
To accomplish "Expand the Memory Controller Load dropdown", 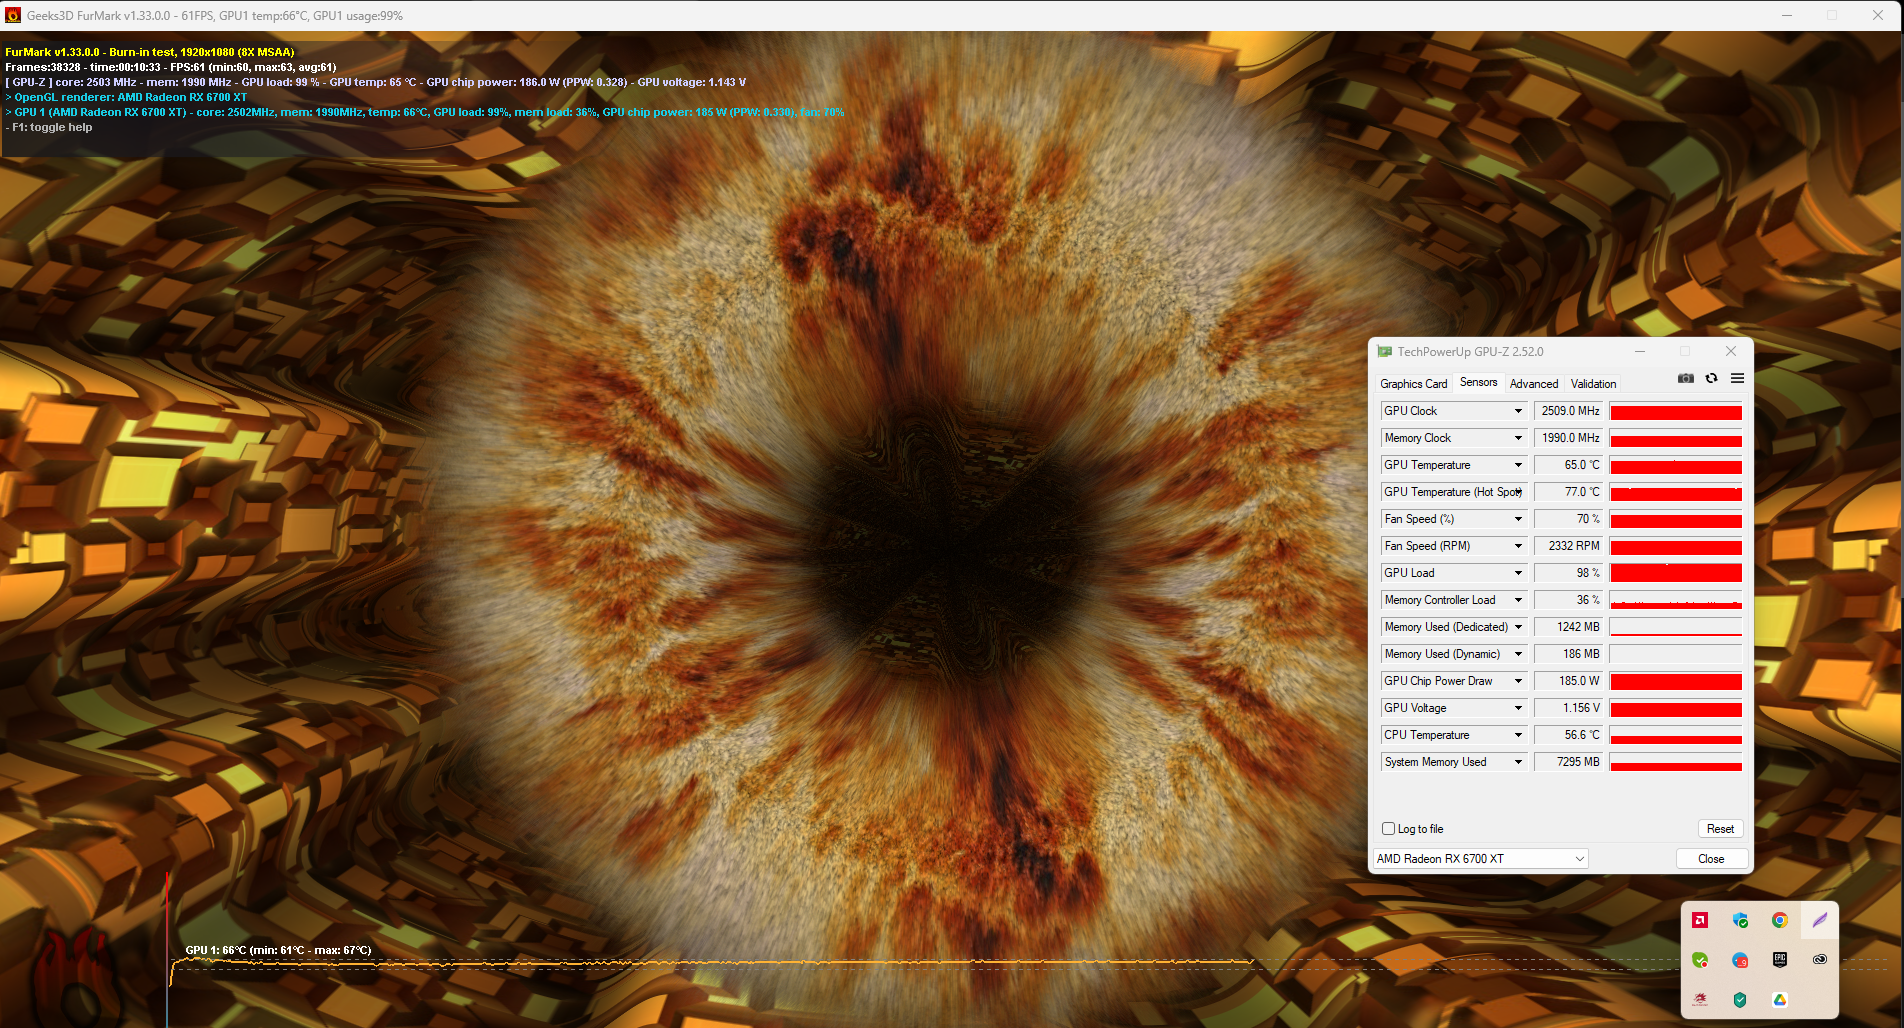I will (1518, 600).
